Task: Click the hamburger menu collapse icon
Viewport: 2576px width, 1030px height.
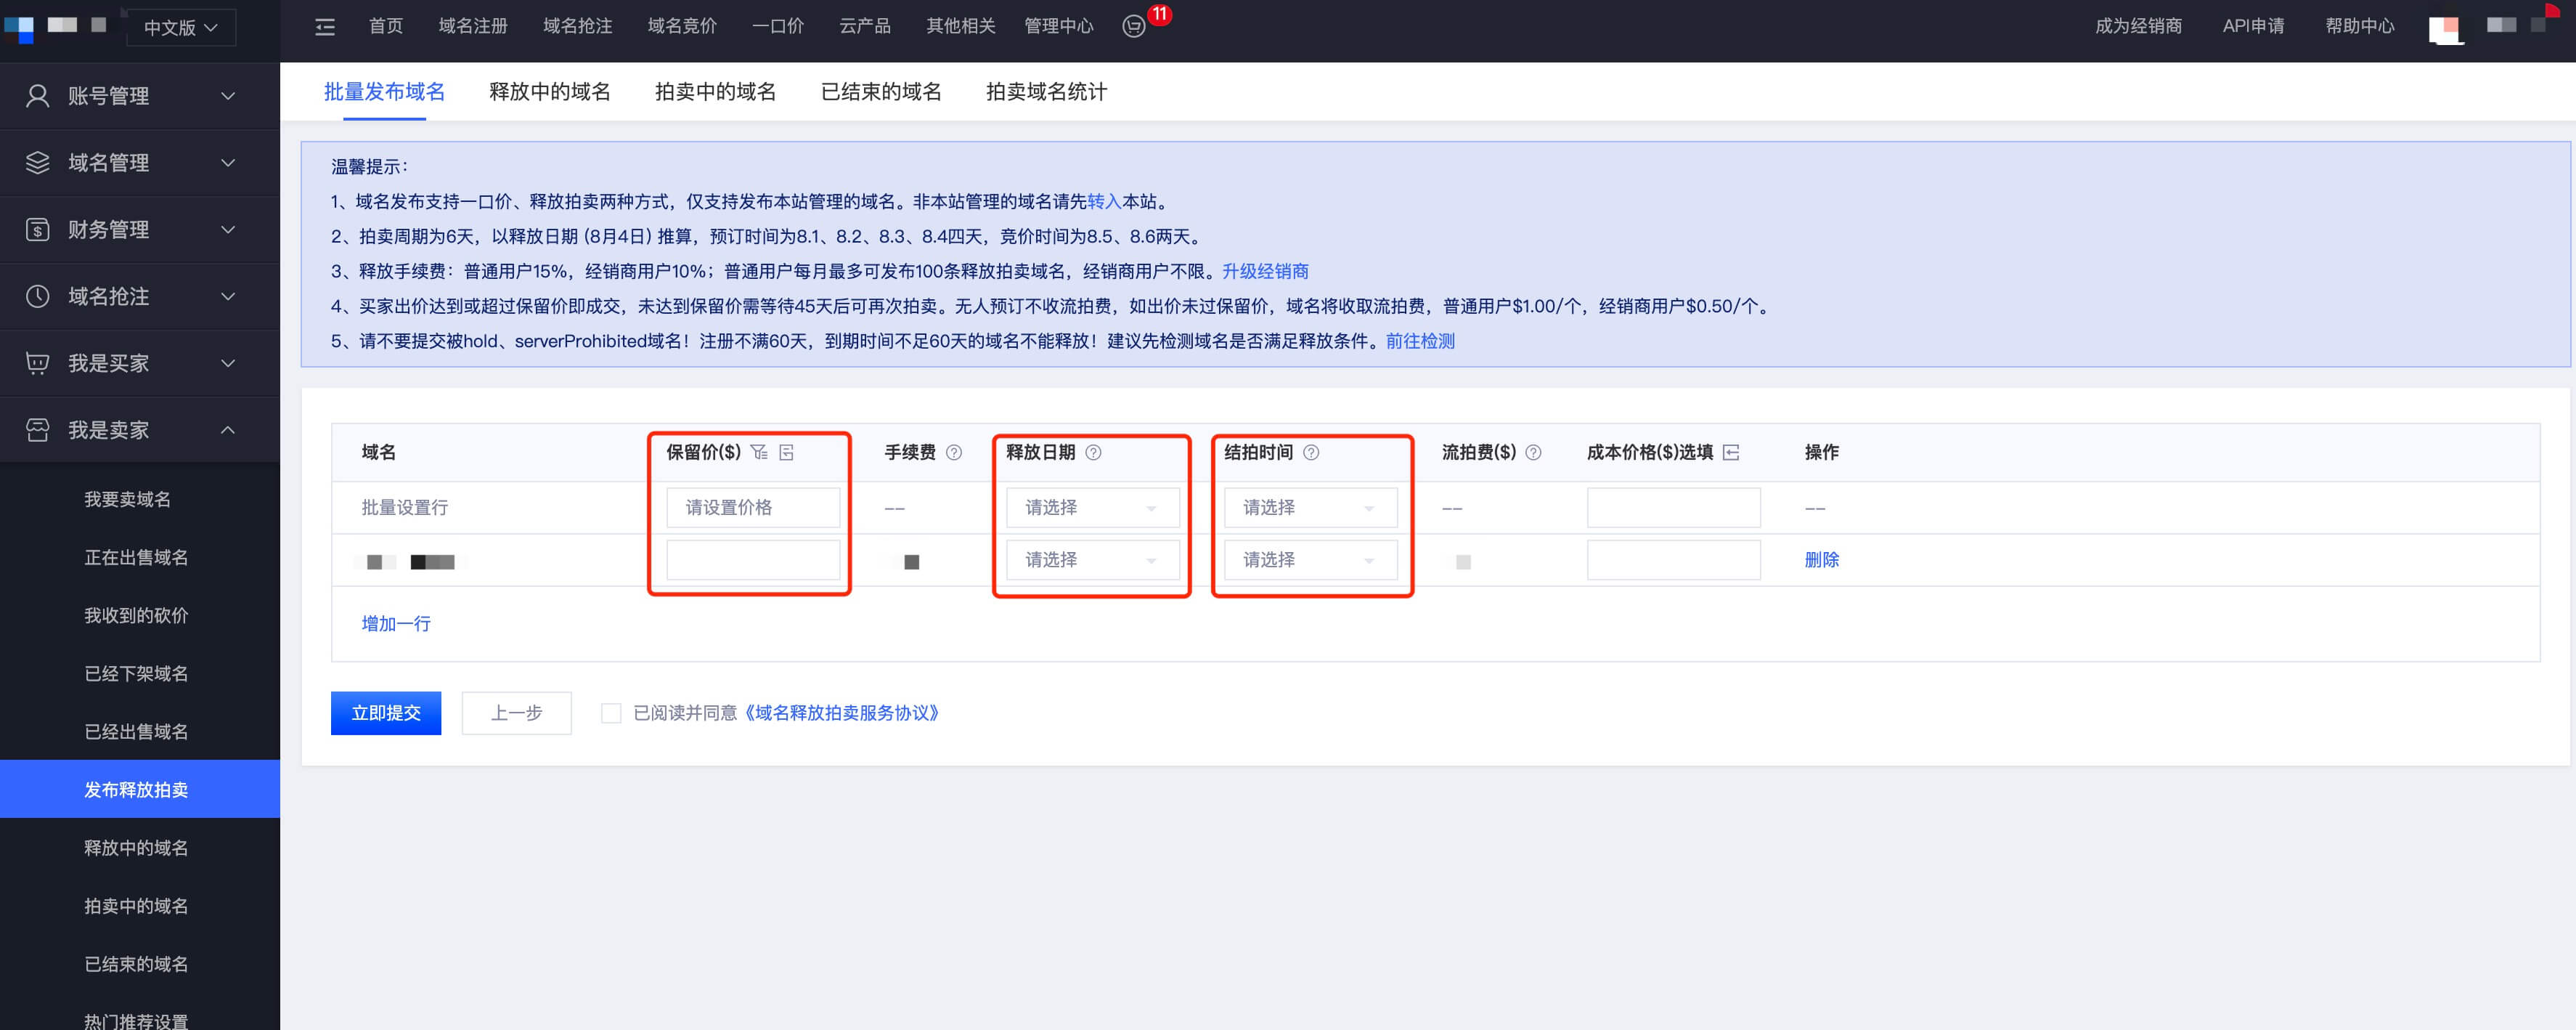Action: coord(325,27)
